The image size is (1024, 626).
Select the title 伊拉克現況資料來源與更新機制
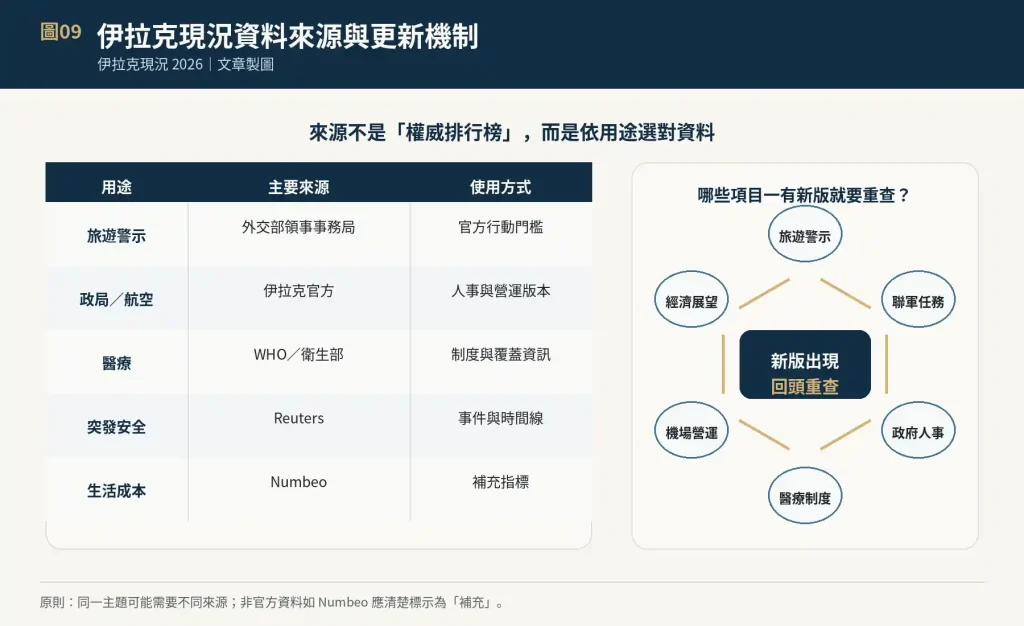pos(287,36)
